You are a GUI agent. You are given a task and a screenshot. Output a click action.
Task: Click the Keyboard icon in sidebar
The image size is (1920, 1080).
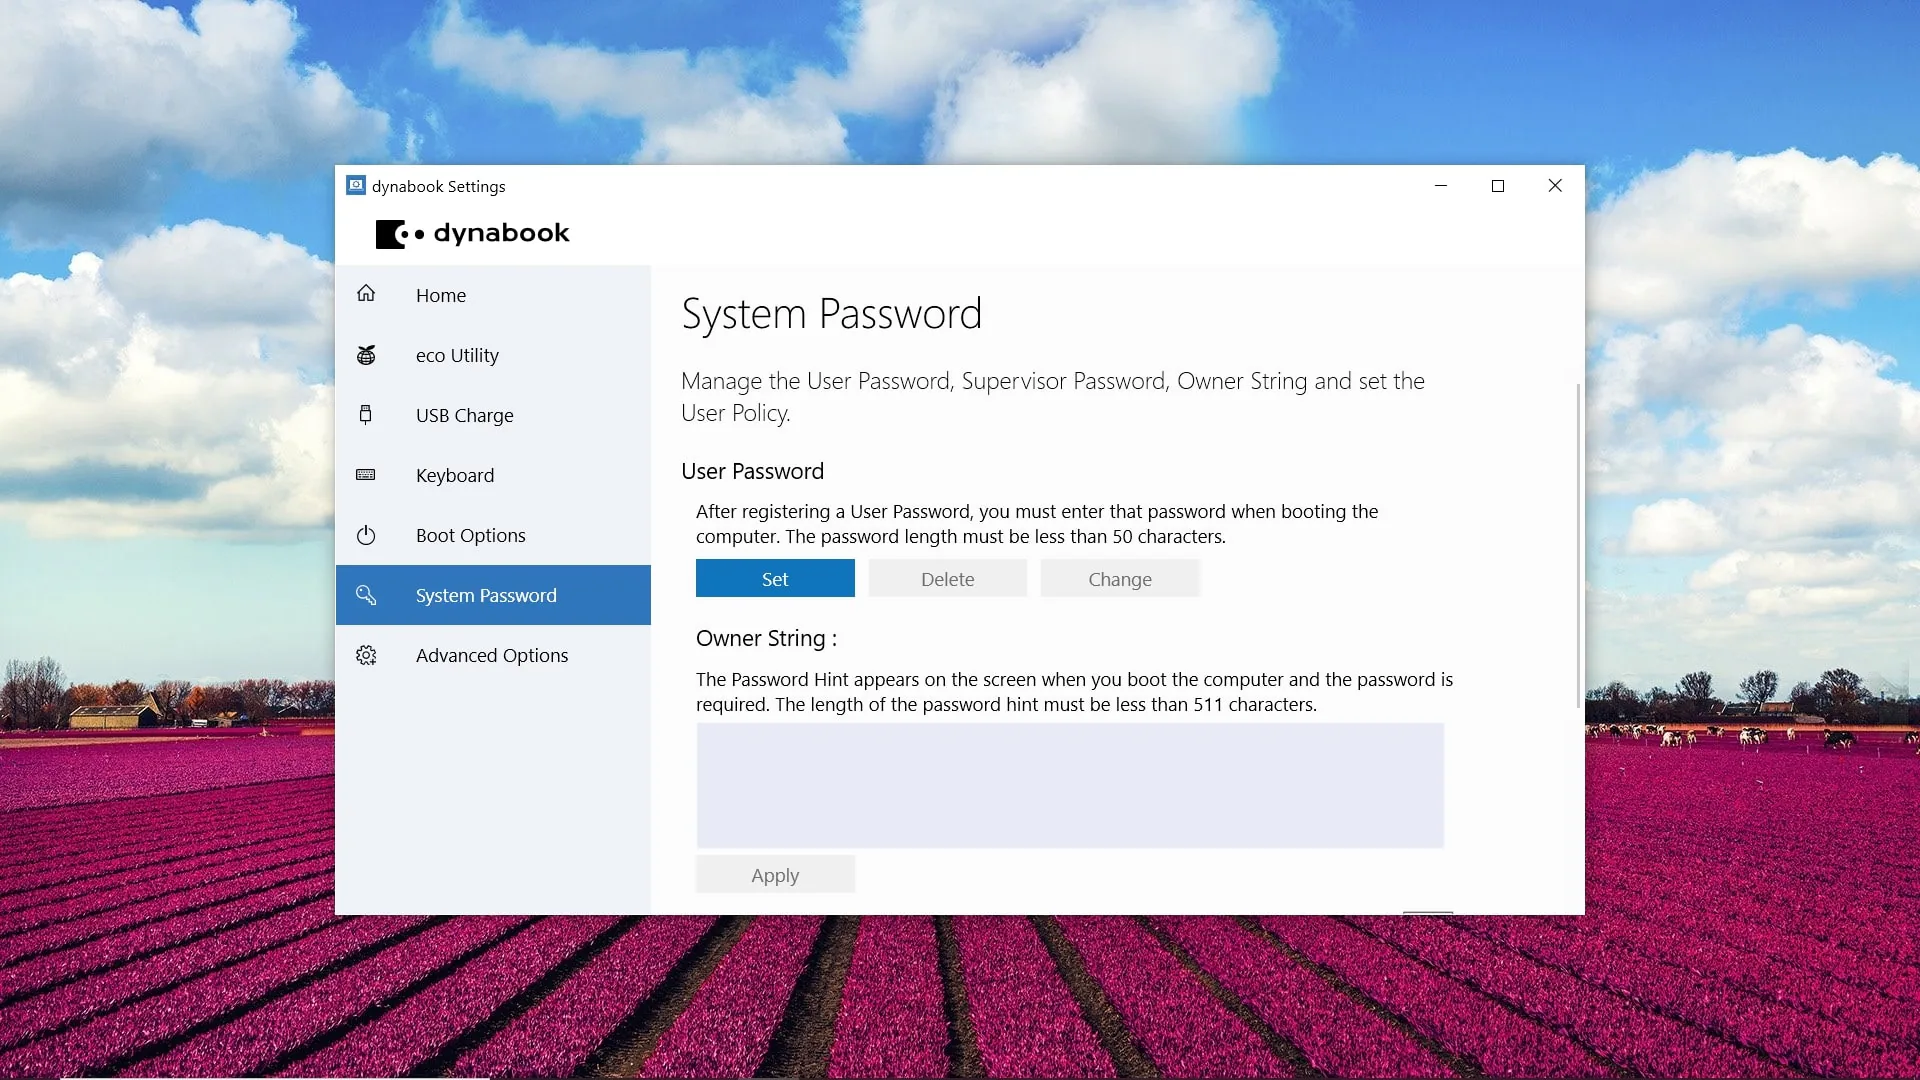pyautogui.click(x=366, y=475)
